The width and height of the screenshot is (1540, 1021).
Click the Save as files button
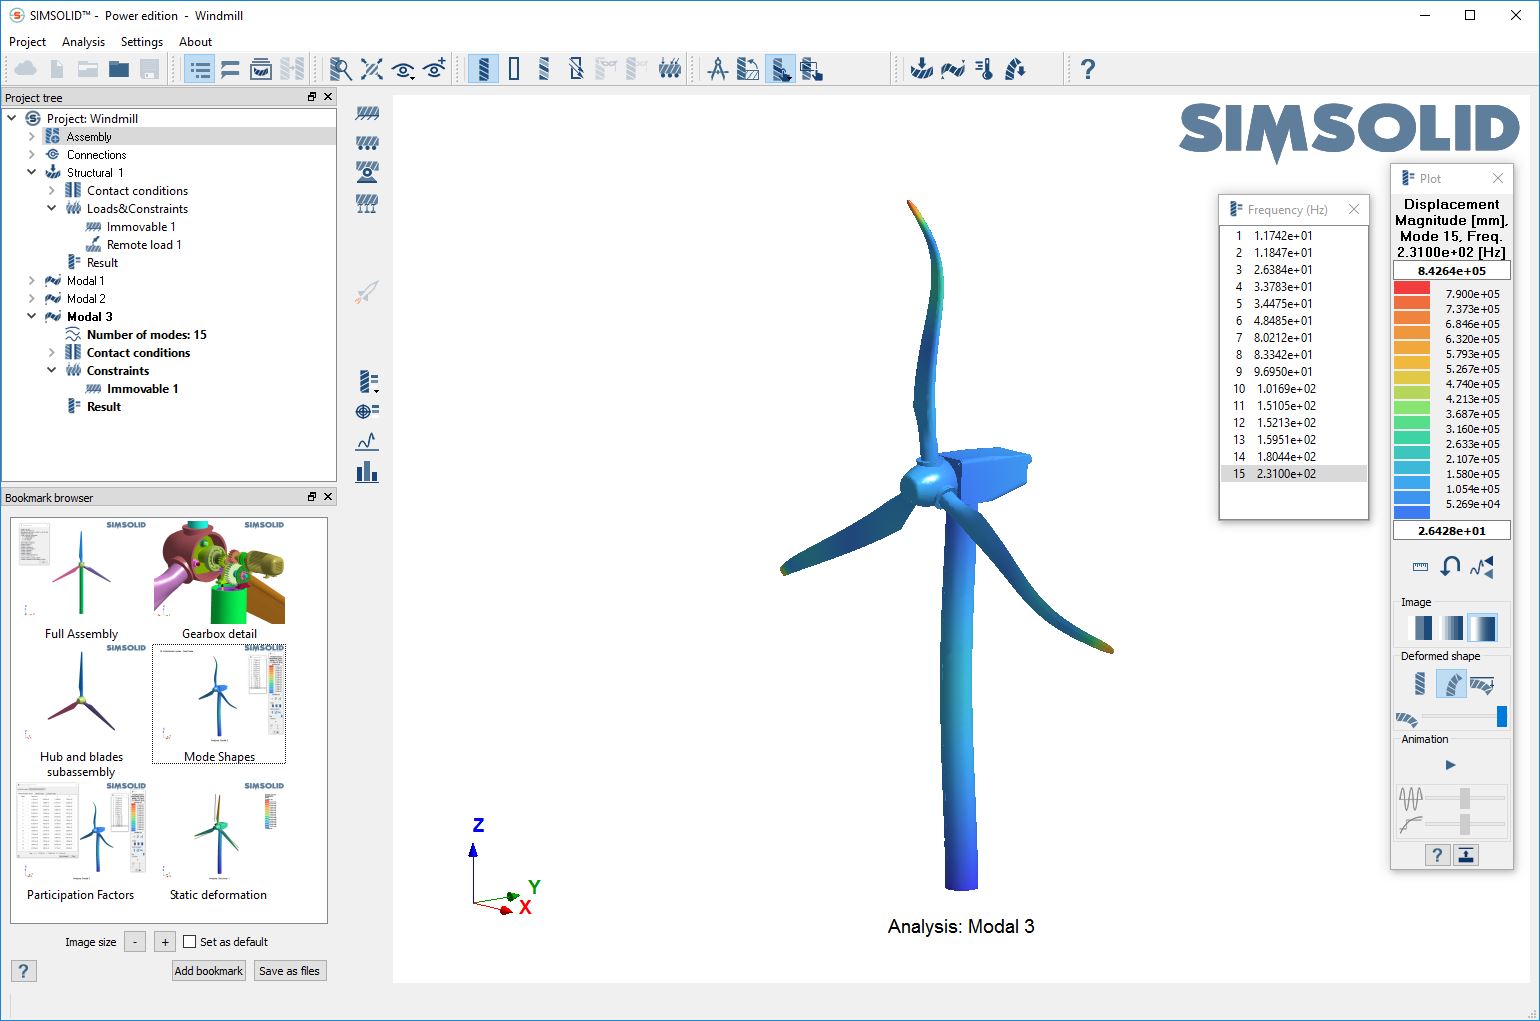click(289, 971)
